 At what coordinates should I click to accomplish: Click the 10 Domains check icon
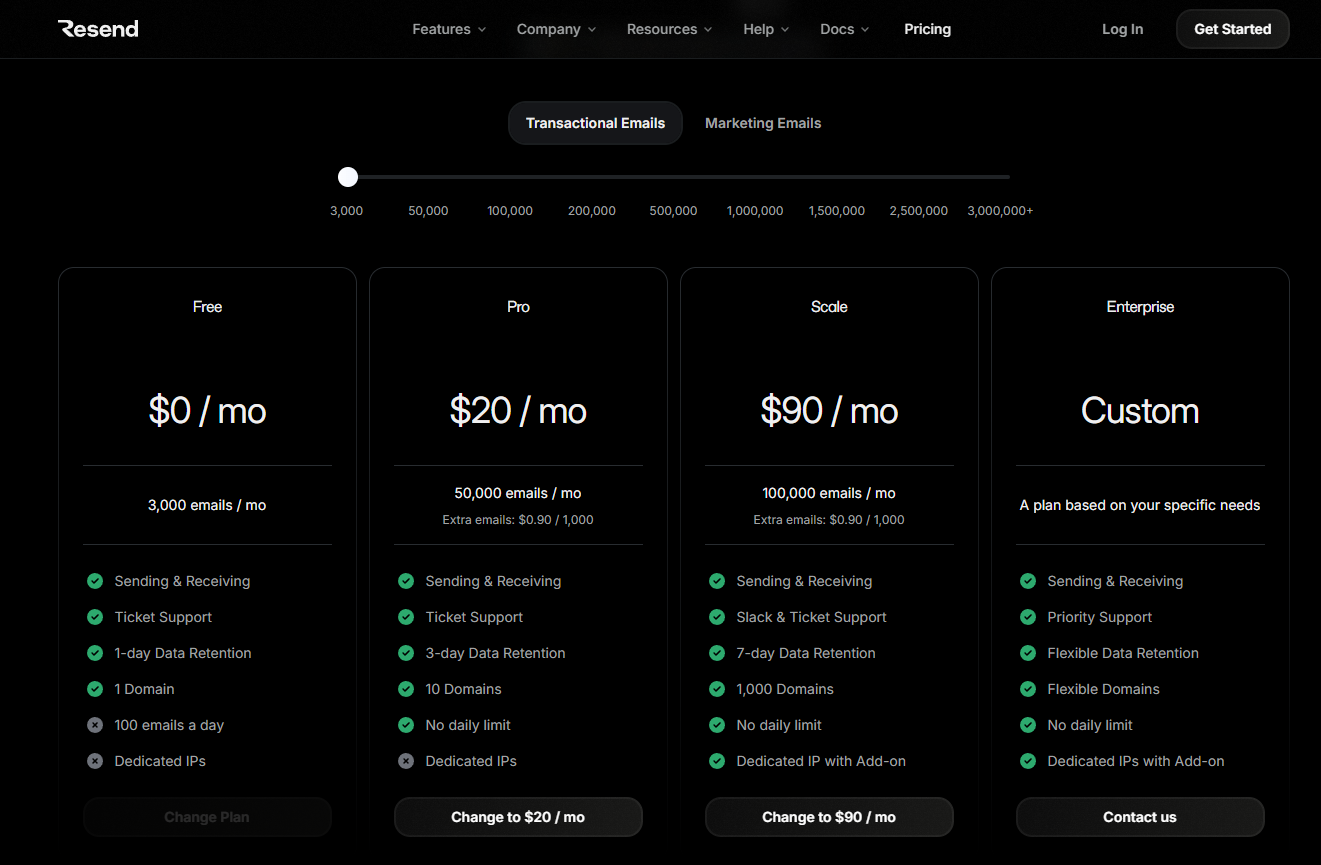tap(406, 689)
